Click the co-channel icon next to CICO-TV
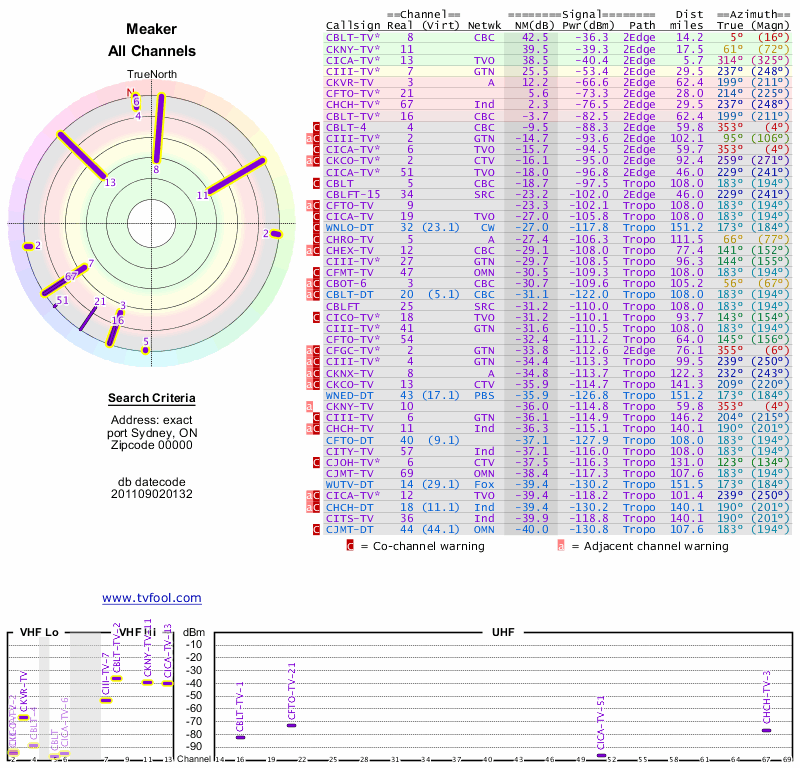The width and height of the screenshot is (800, 768). (317, 317)
